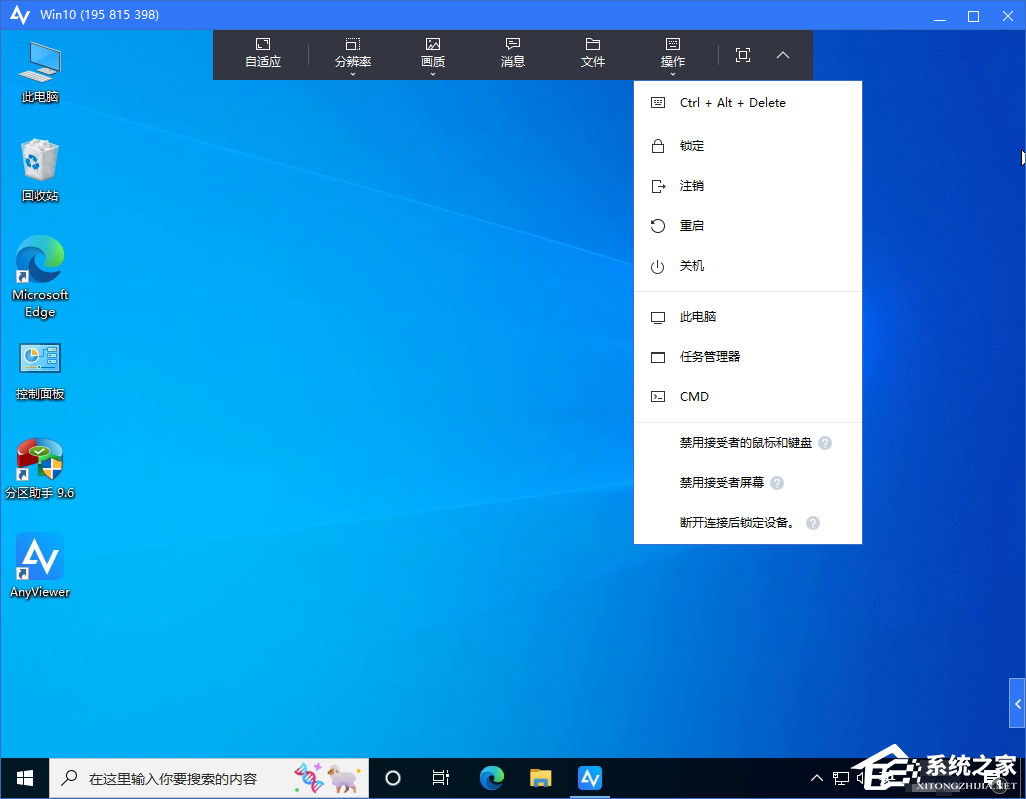Toggle 禁用接受者屏幕 option
Screen dimensions: 1026x799
[721, 483]
